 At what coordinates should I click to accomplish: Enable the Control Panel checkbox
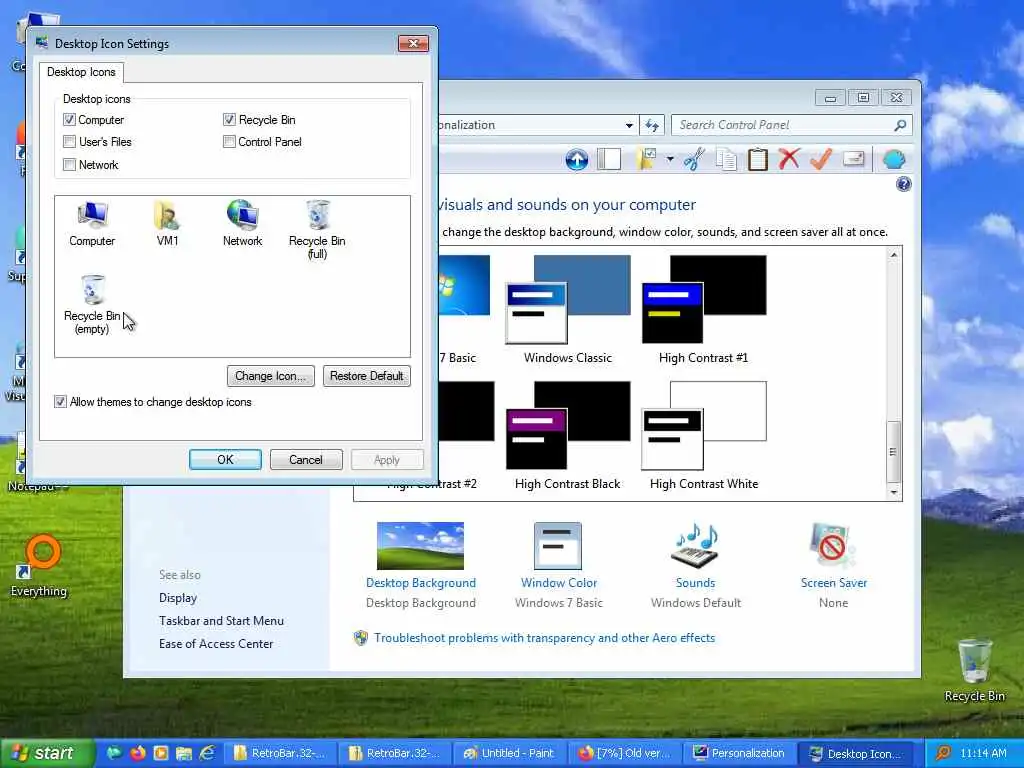(229, 142)
